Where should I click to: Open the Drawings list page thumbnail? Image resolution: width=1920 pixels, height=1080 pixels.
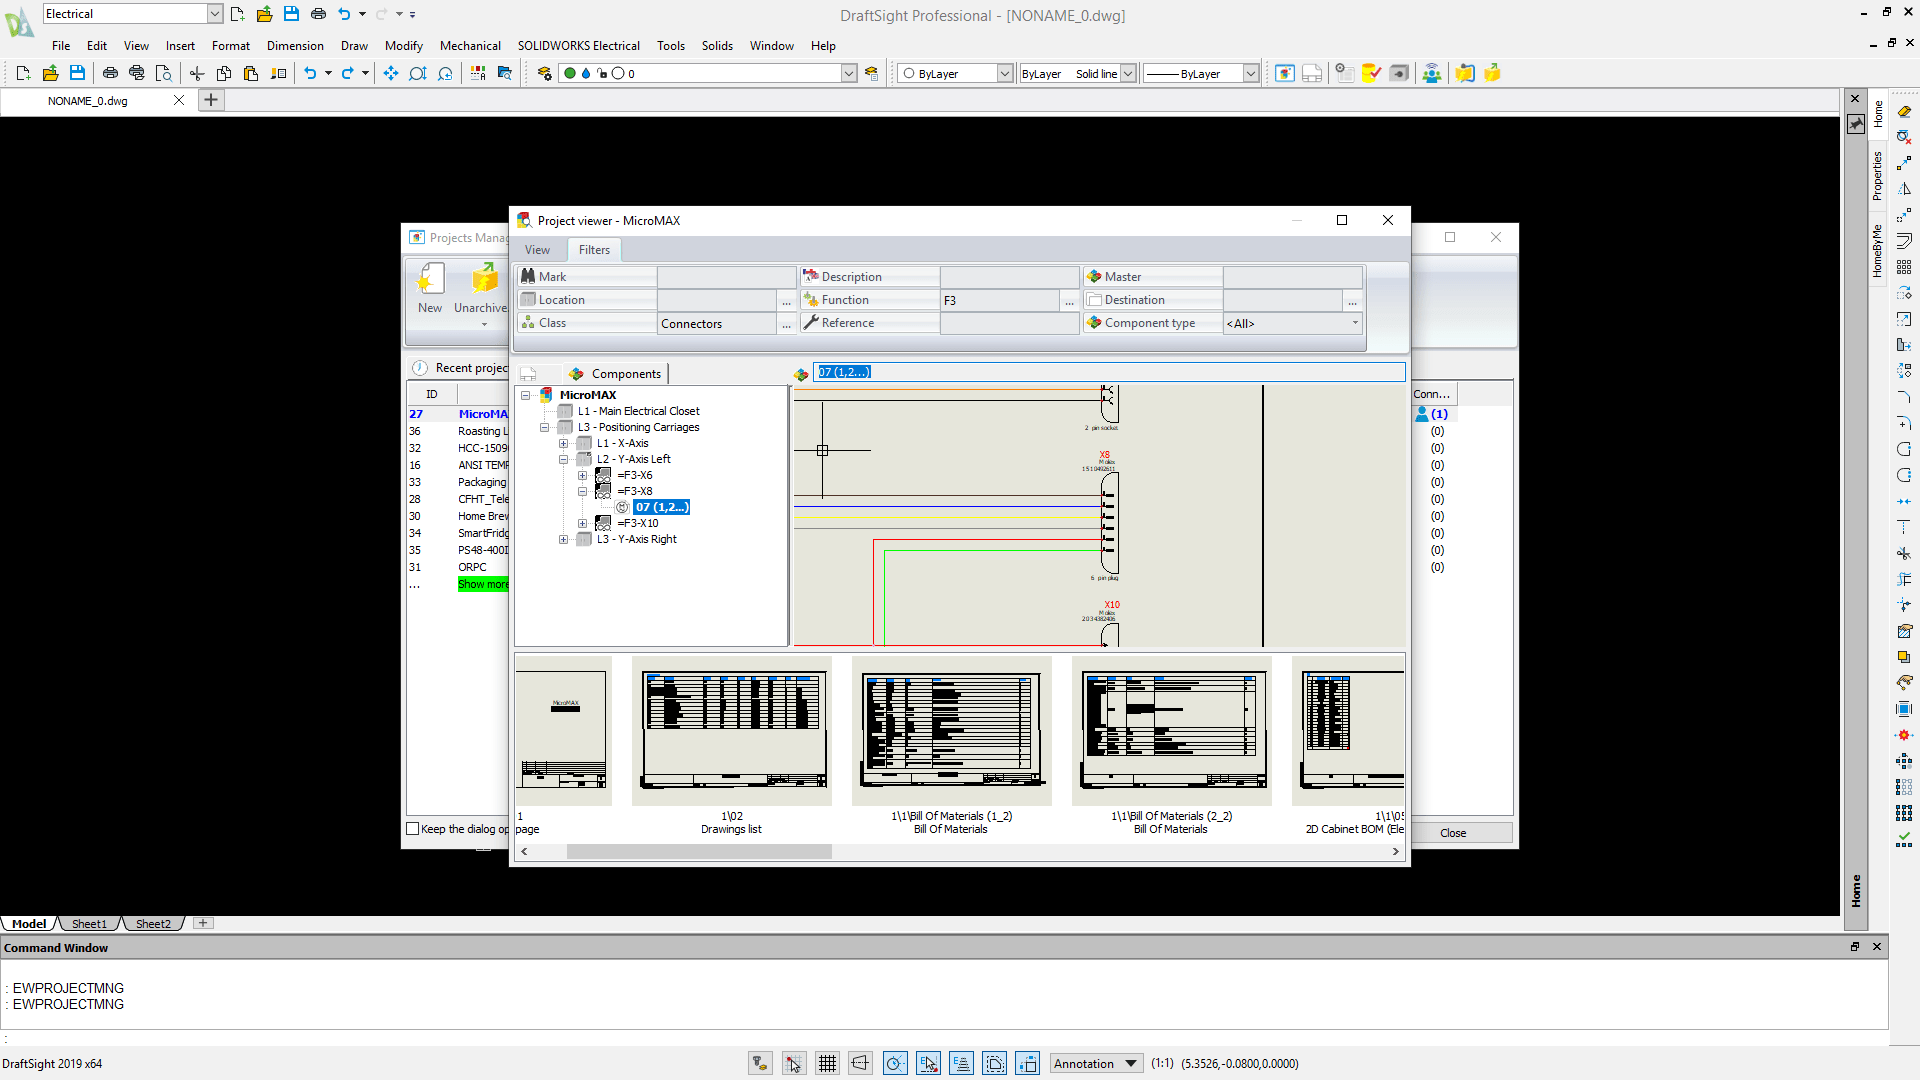coord(731,730)
